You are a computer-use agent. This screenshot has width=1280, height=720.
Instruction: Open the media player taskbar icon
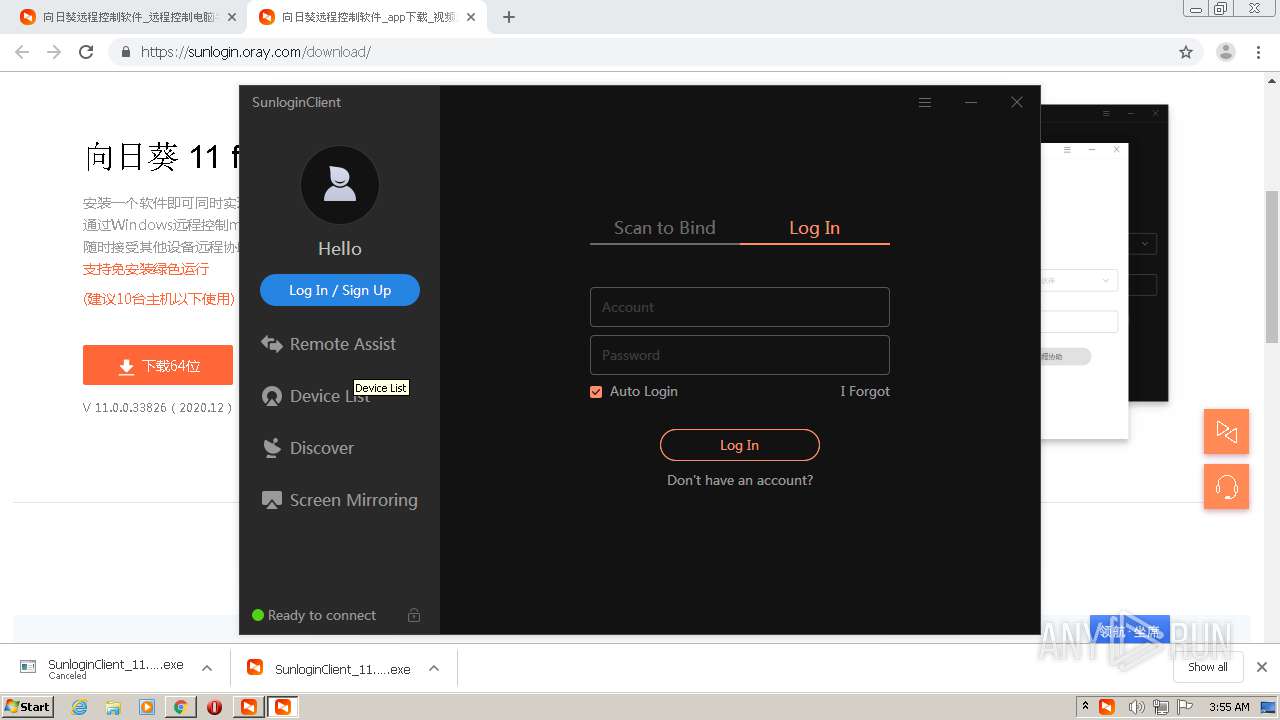tap(147, 707)
